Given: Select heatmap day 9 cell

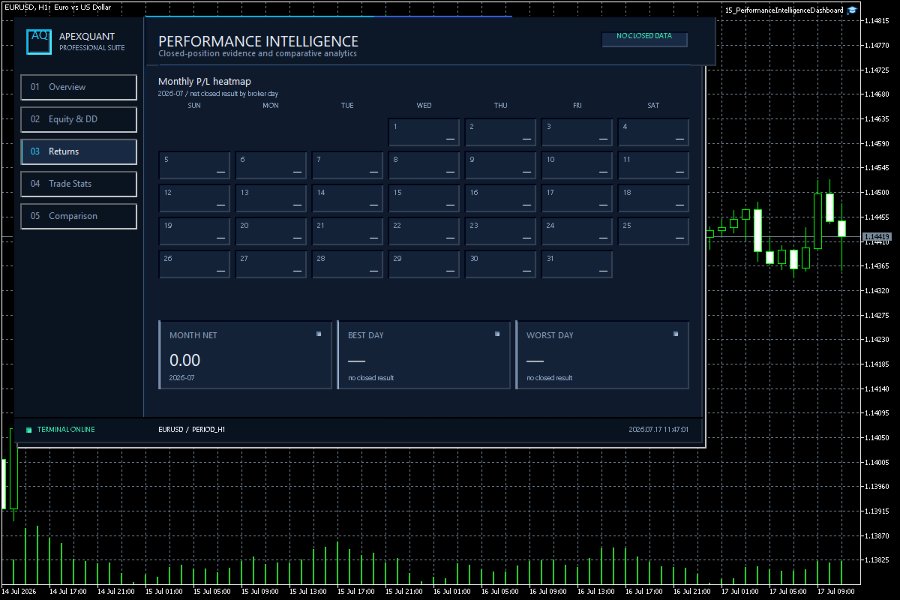Looking at the screenshot, I should (x=501, y=165).
